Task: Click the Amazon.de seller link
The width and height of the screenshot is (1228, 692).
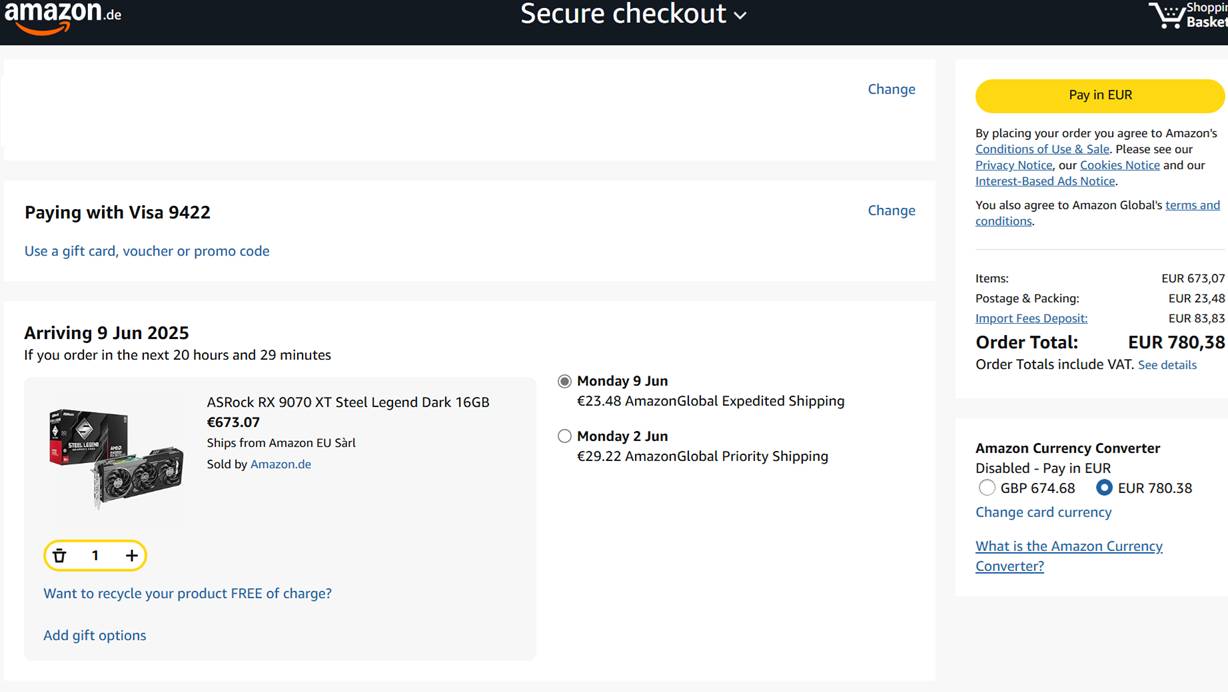Action: [280, 464]
